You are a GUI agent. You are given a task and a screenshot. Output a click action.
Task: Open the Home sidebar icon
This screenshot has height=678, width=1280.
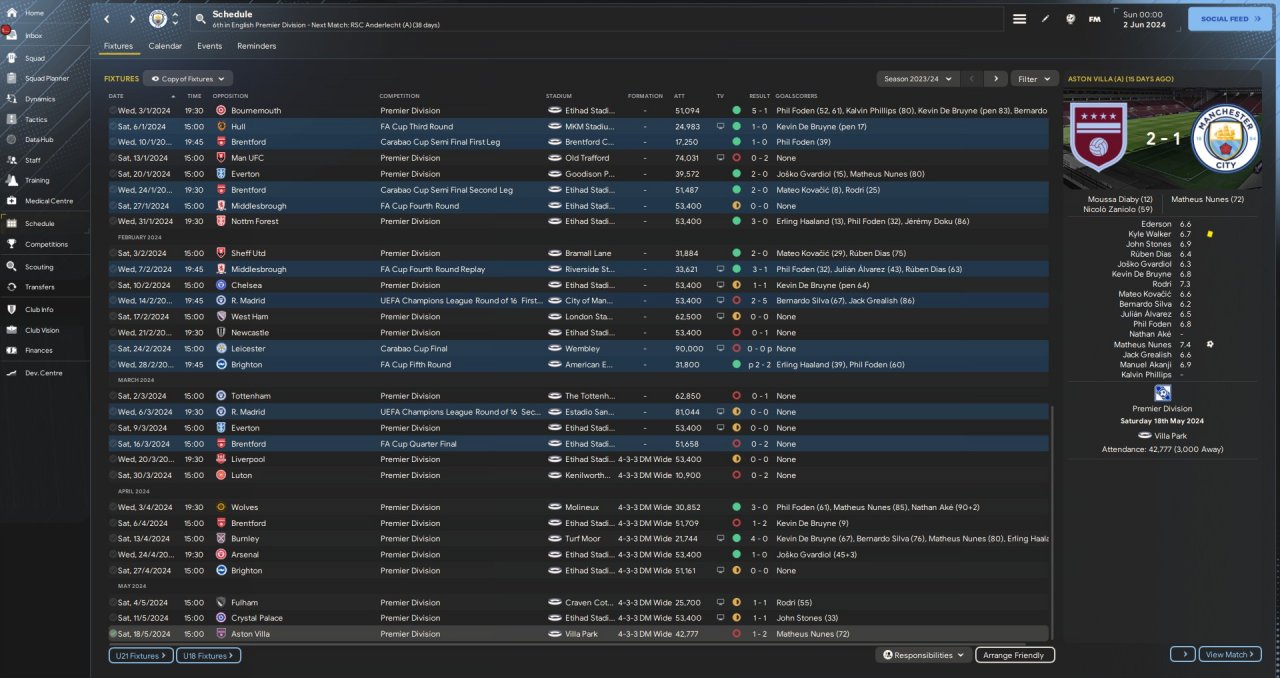coord(12,13)
